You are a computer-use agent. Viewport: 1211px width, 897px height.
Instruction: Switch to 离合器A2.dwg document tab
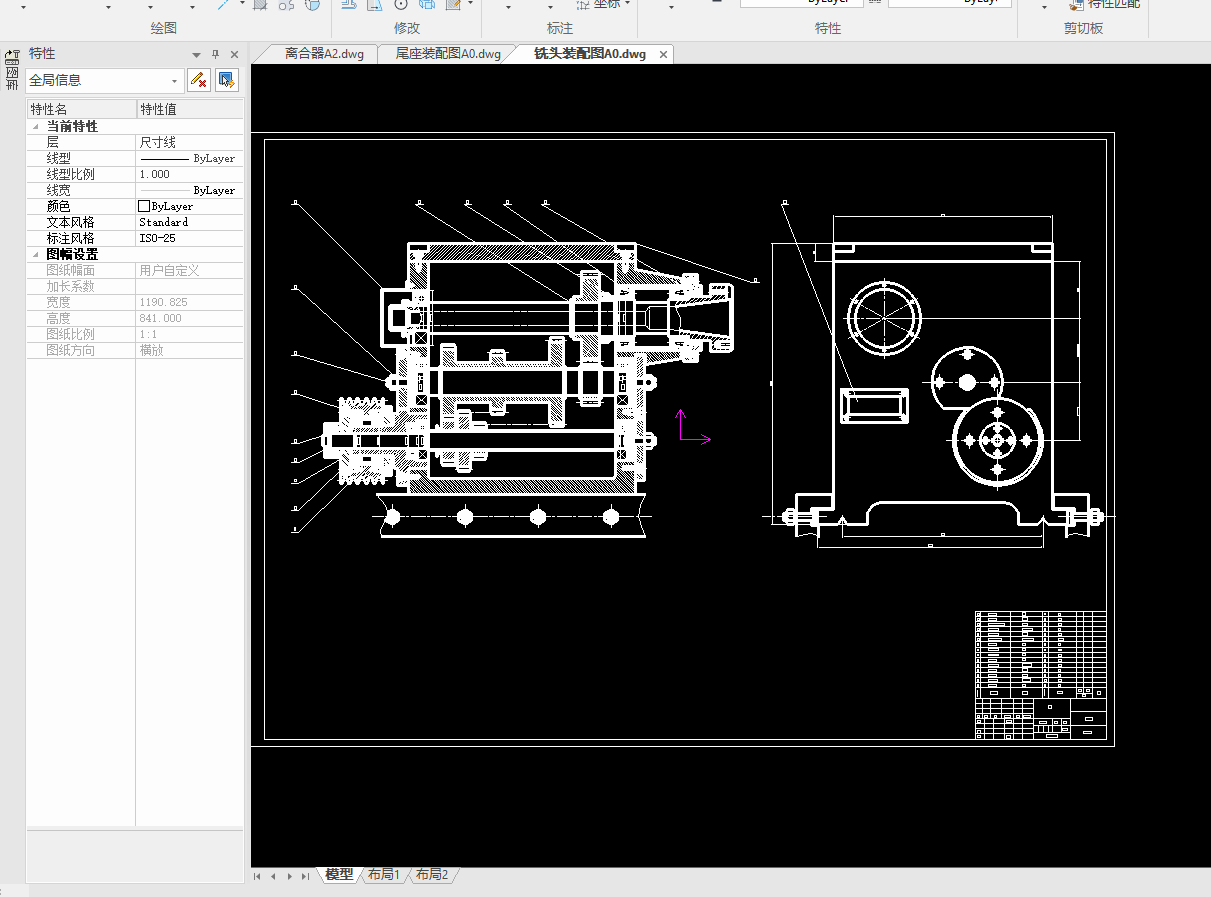(x=324, y=54)
